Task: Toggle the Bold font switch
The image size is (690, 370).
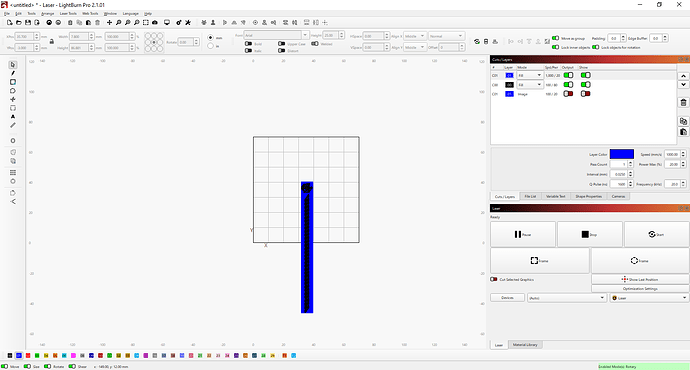Action: [x=248, y=44]
